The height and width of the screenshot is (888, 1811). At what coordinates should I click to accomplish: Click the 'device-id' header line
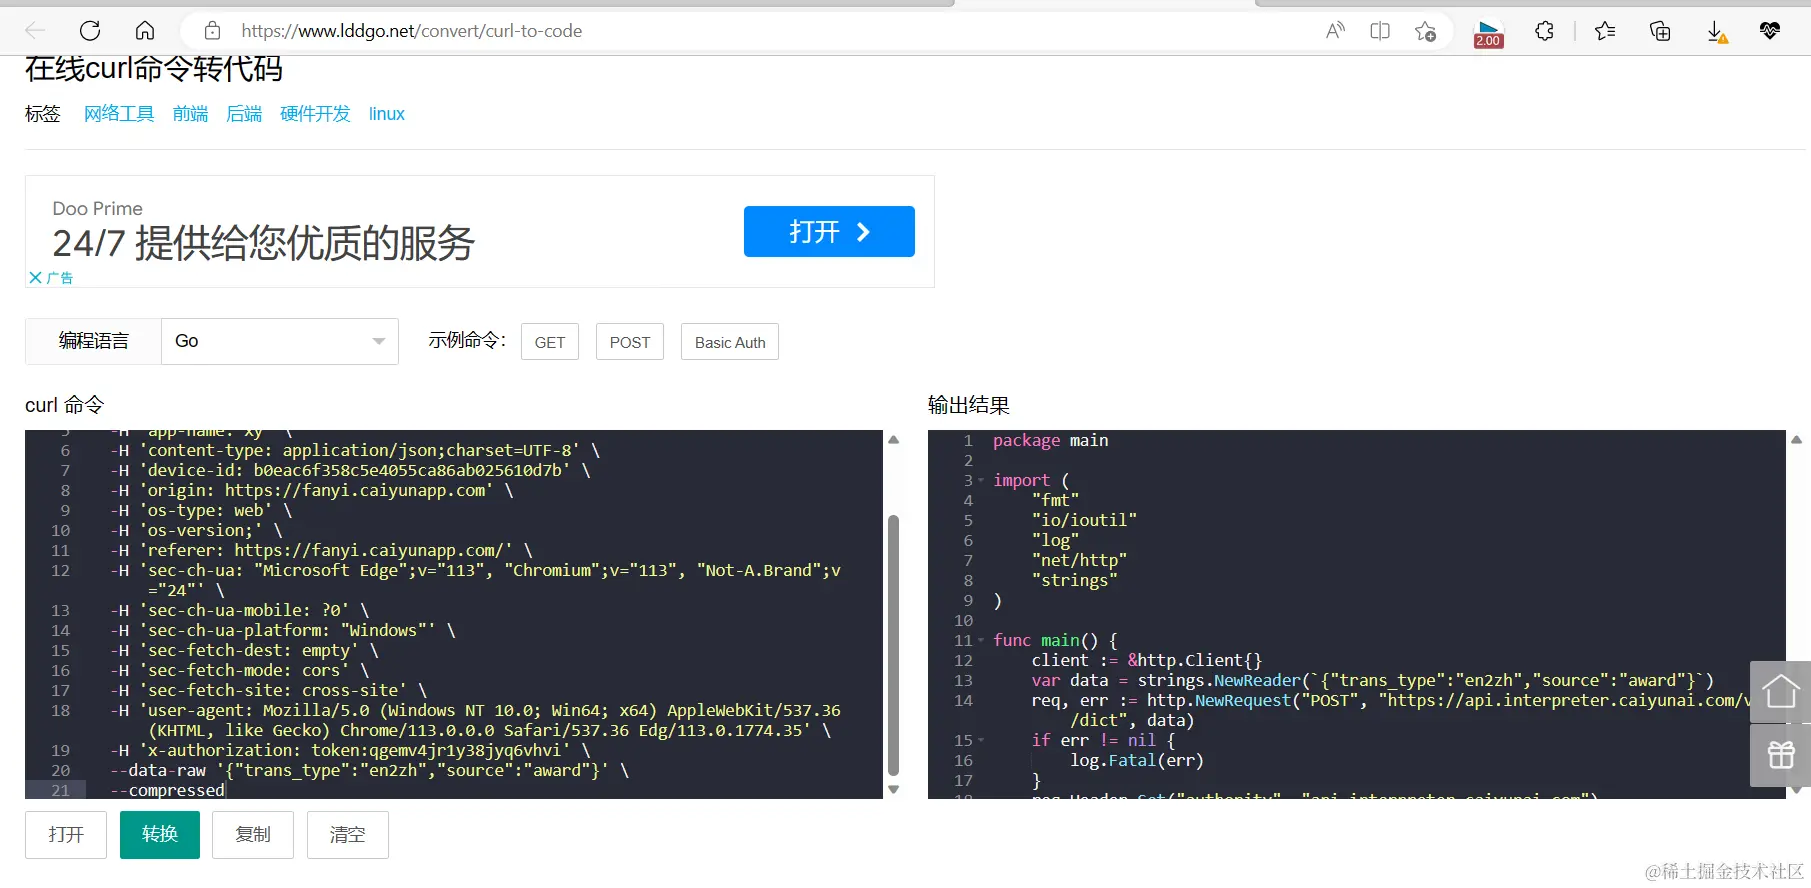(x=351, y=470)
